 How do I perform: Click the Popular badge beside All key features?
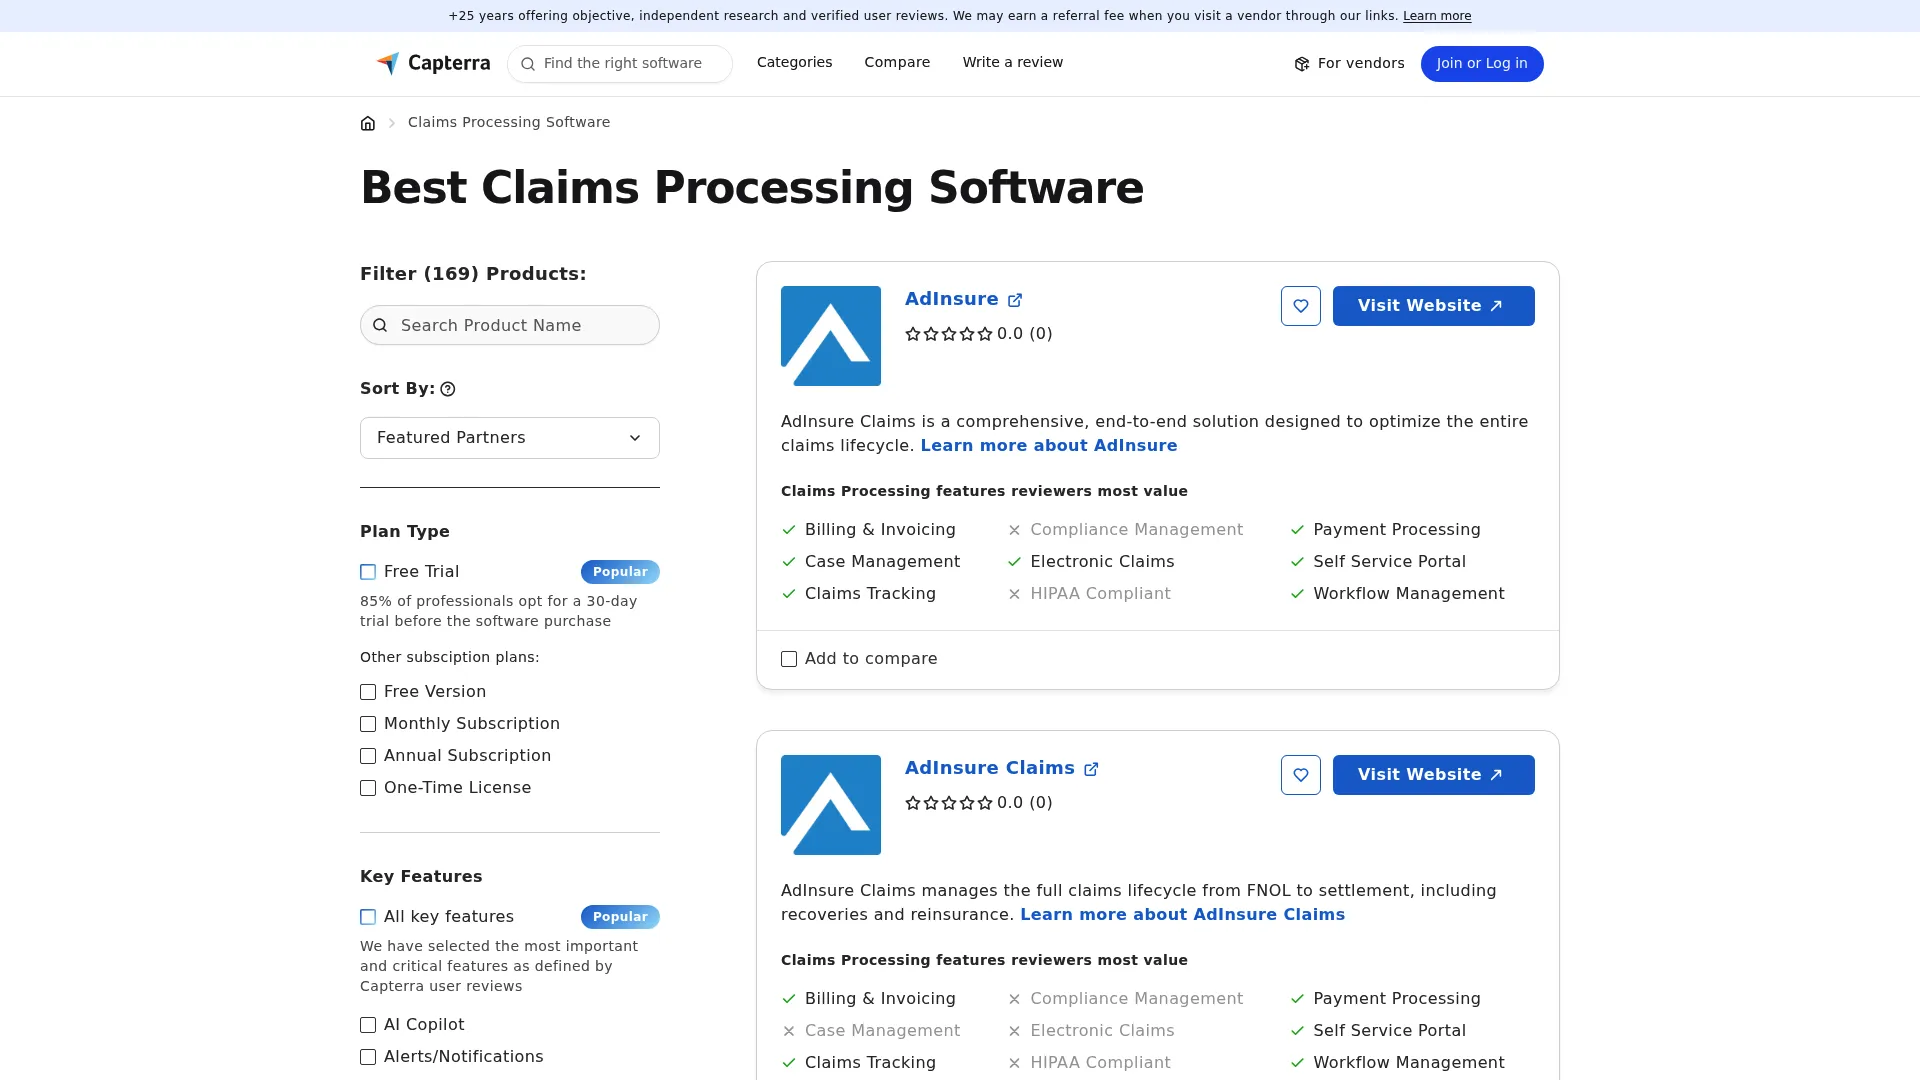click(620, 917)
